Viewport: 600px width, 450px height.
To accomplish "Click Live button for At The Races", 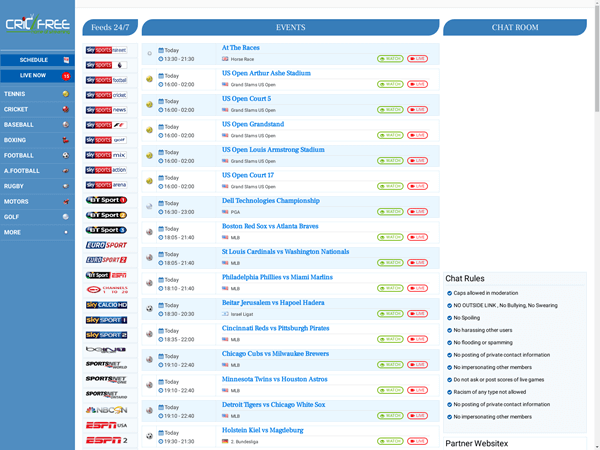I will (x=417, y=59).
